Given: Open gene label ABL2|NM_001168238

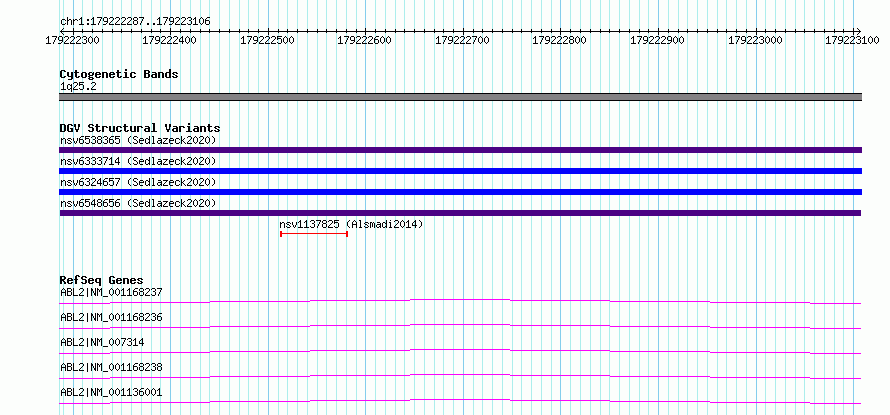Looking at the screenshot, I should 111,368.
